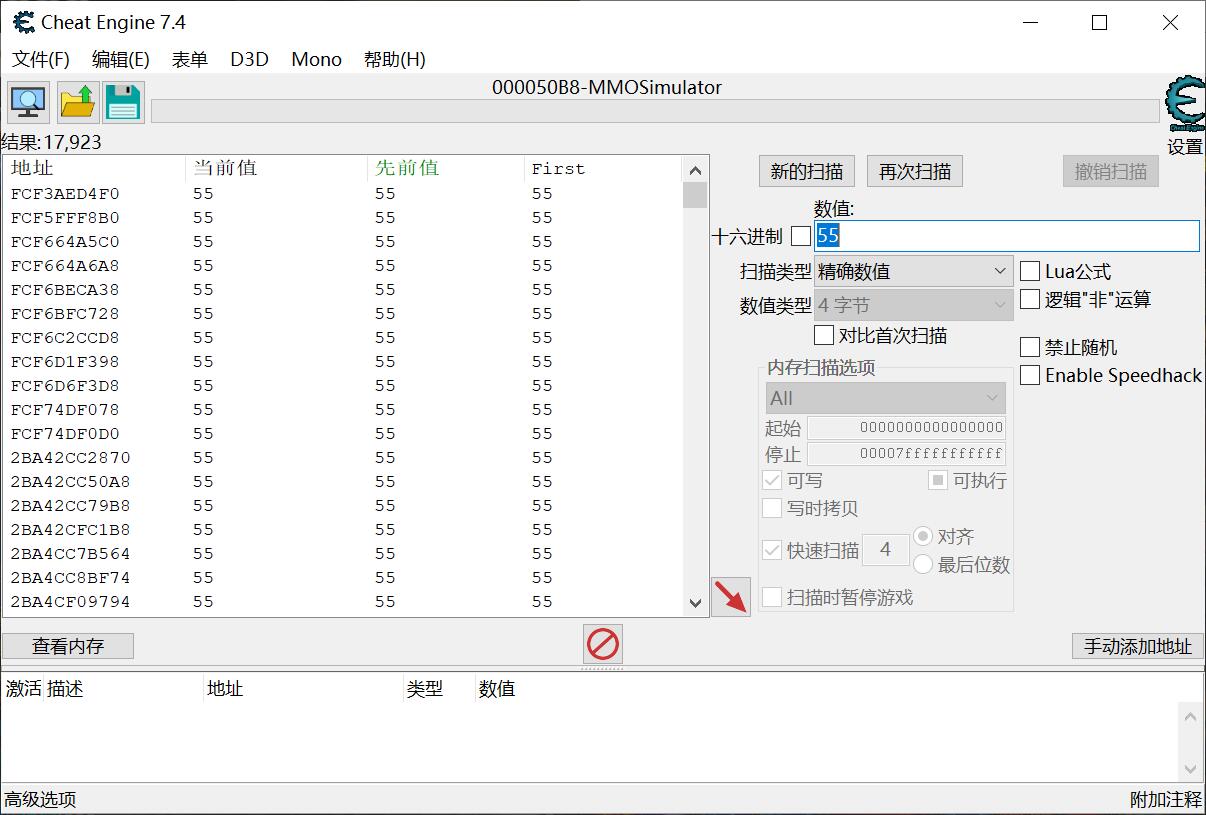Click the results list scrollbar thumb
1206x815 pixels.
coord(695,195)
